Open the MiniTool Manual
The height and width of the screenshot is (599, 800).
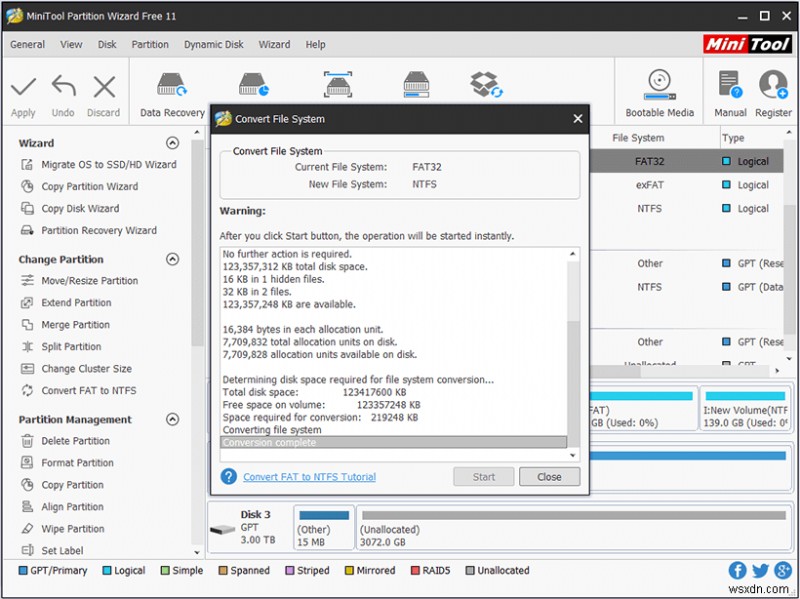pyautogui.click(x=729, y=90)
